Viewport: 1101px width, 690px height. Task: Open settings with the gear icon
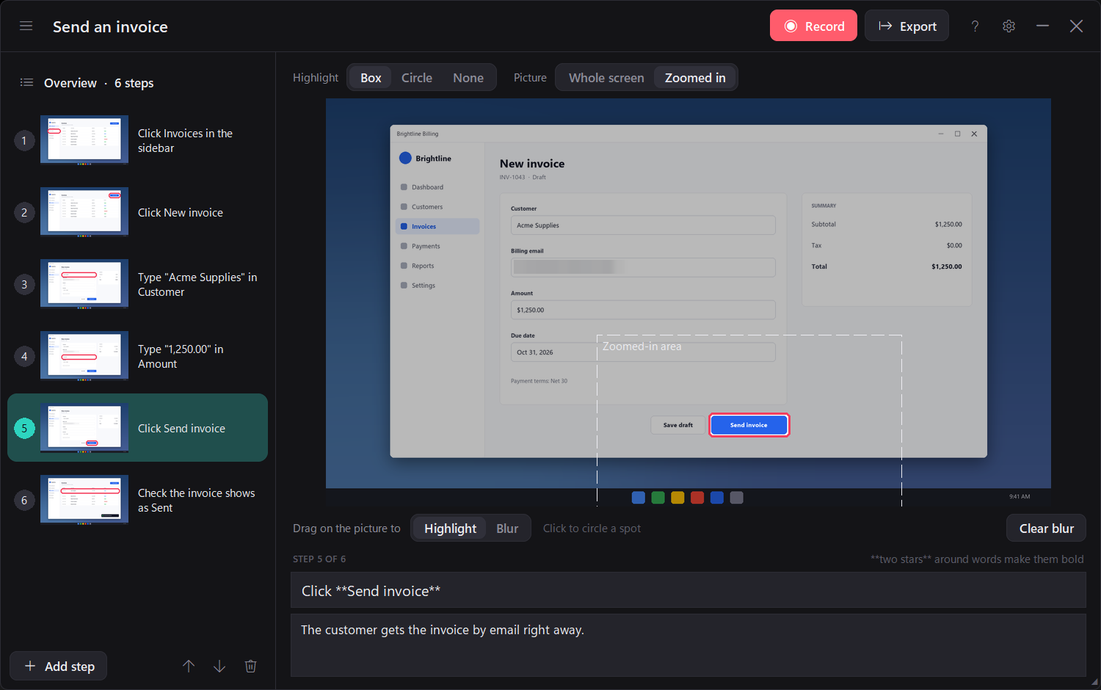pyautogui.click(x=1008, y=26)
